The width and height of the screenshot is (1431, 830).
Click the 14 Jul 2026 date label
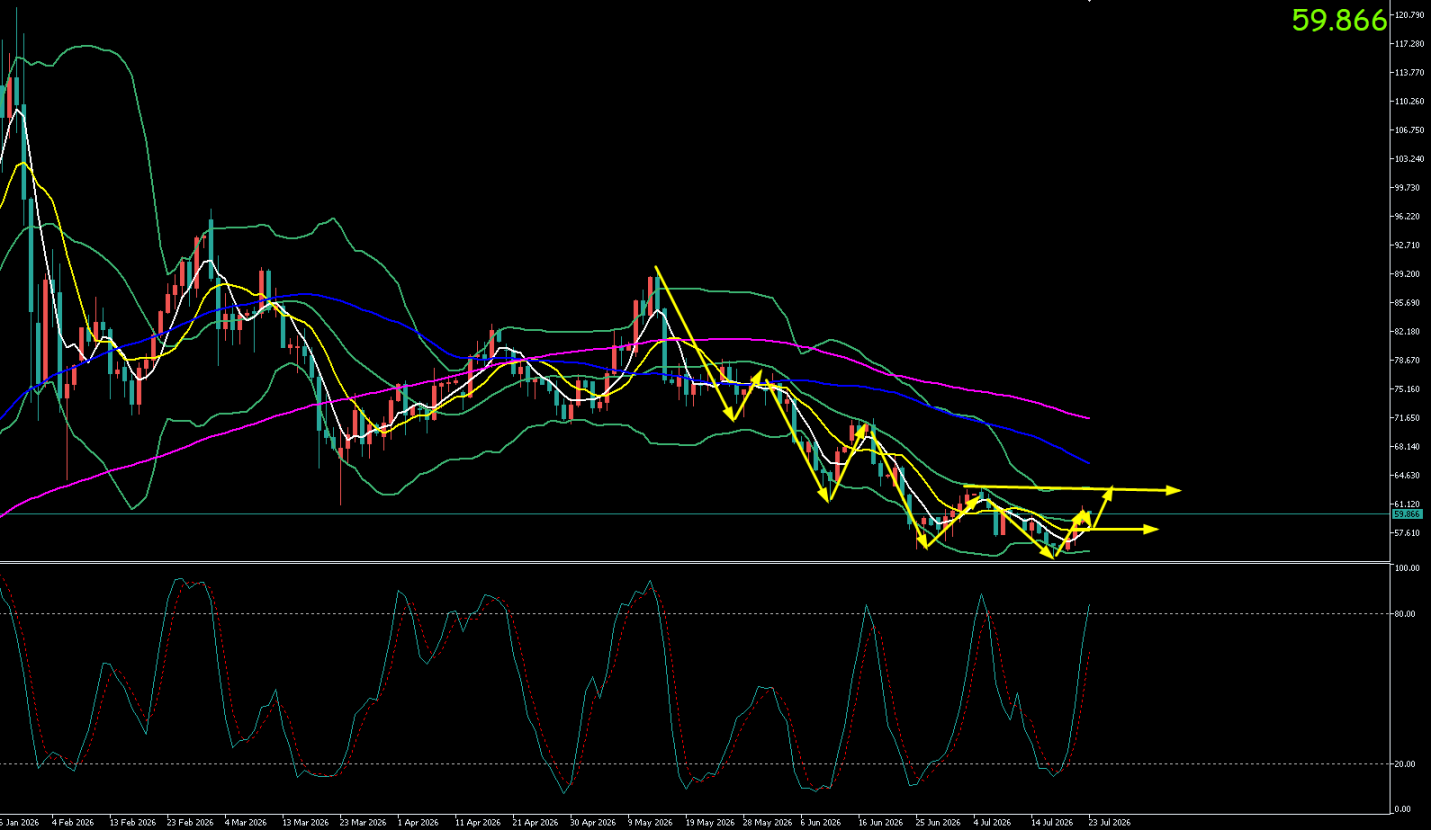coord(1052,823)
